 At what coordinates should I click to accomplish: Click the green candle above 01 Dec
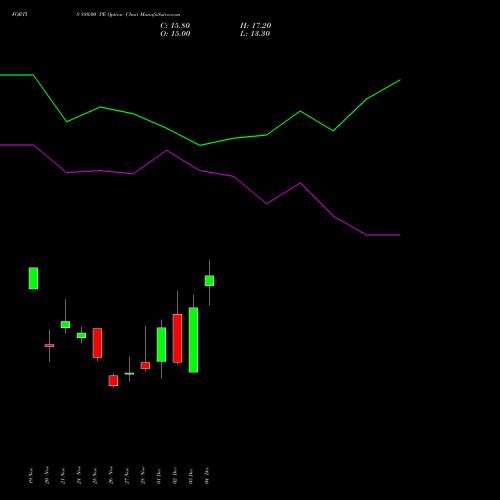(161, 345)
